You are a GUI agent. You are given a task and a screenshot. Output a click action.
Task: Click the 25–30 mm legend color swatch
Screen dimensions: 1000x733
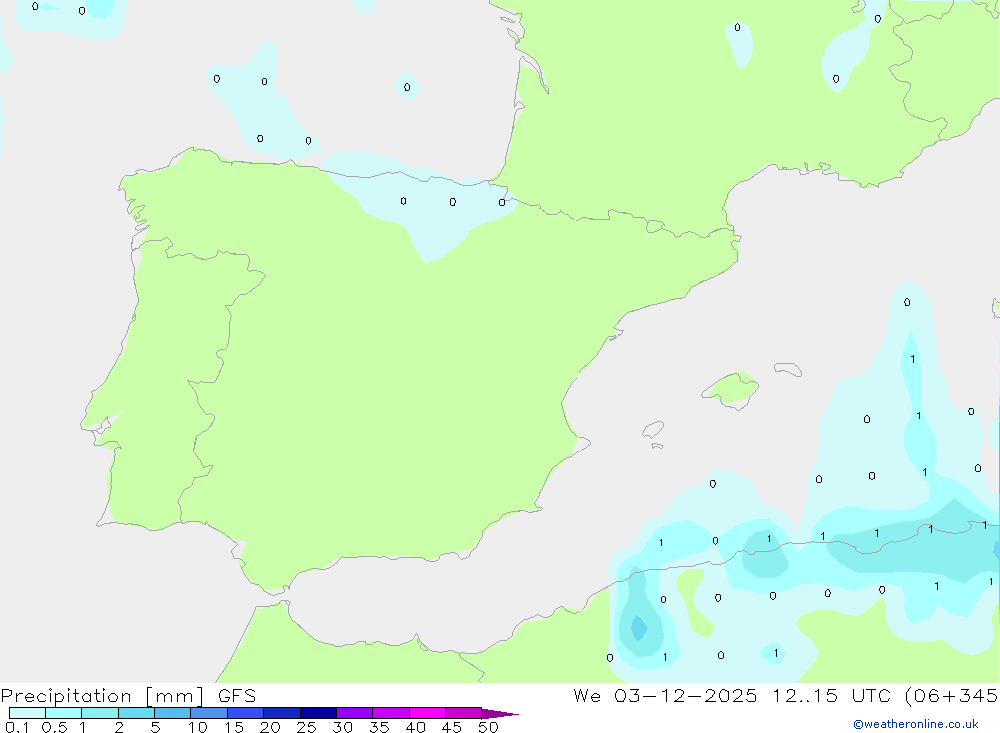point(318,713)
